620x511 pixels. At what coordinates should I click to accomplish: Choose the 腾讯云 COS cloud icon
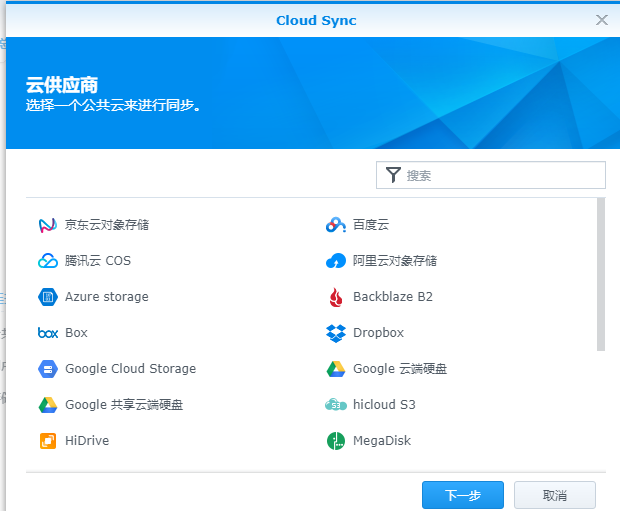(48, 261)
